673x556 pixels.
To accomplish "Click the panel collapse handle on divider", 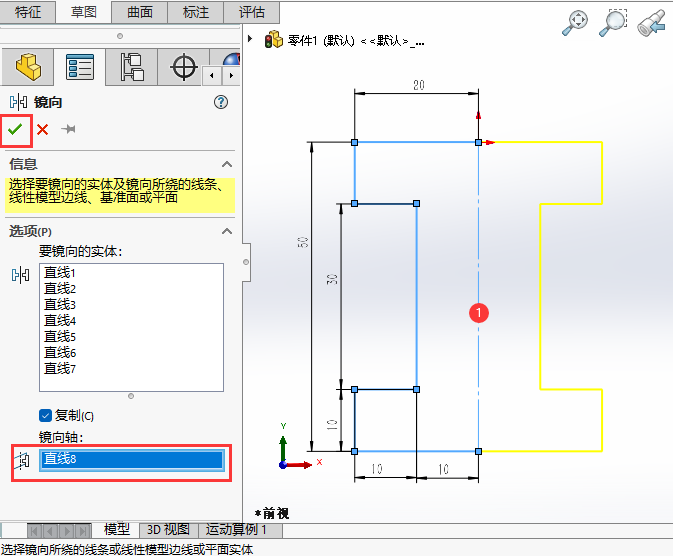I will [246, 262].
